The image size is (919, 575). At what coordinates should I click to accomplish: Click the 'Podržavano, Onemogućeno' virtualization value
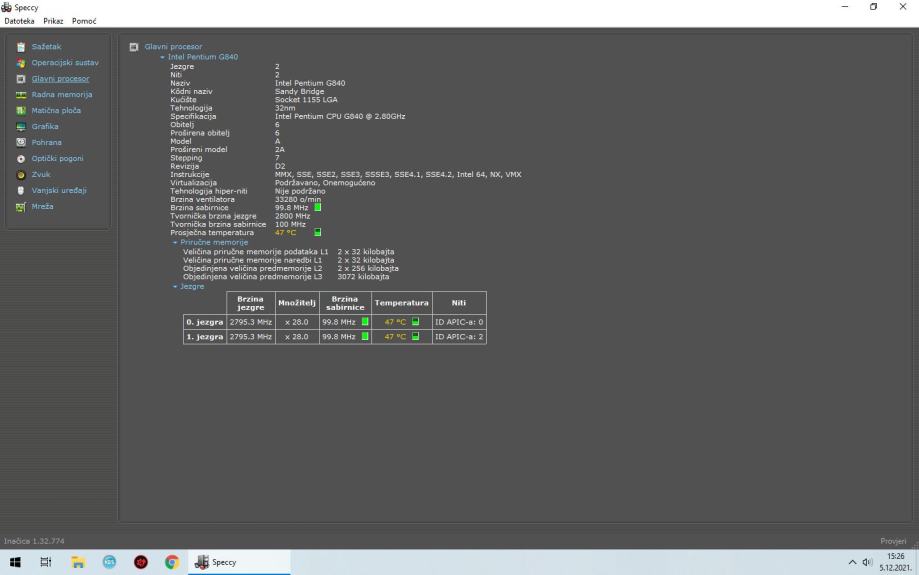(x=325, y=183)
